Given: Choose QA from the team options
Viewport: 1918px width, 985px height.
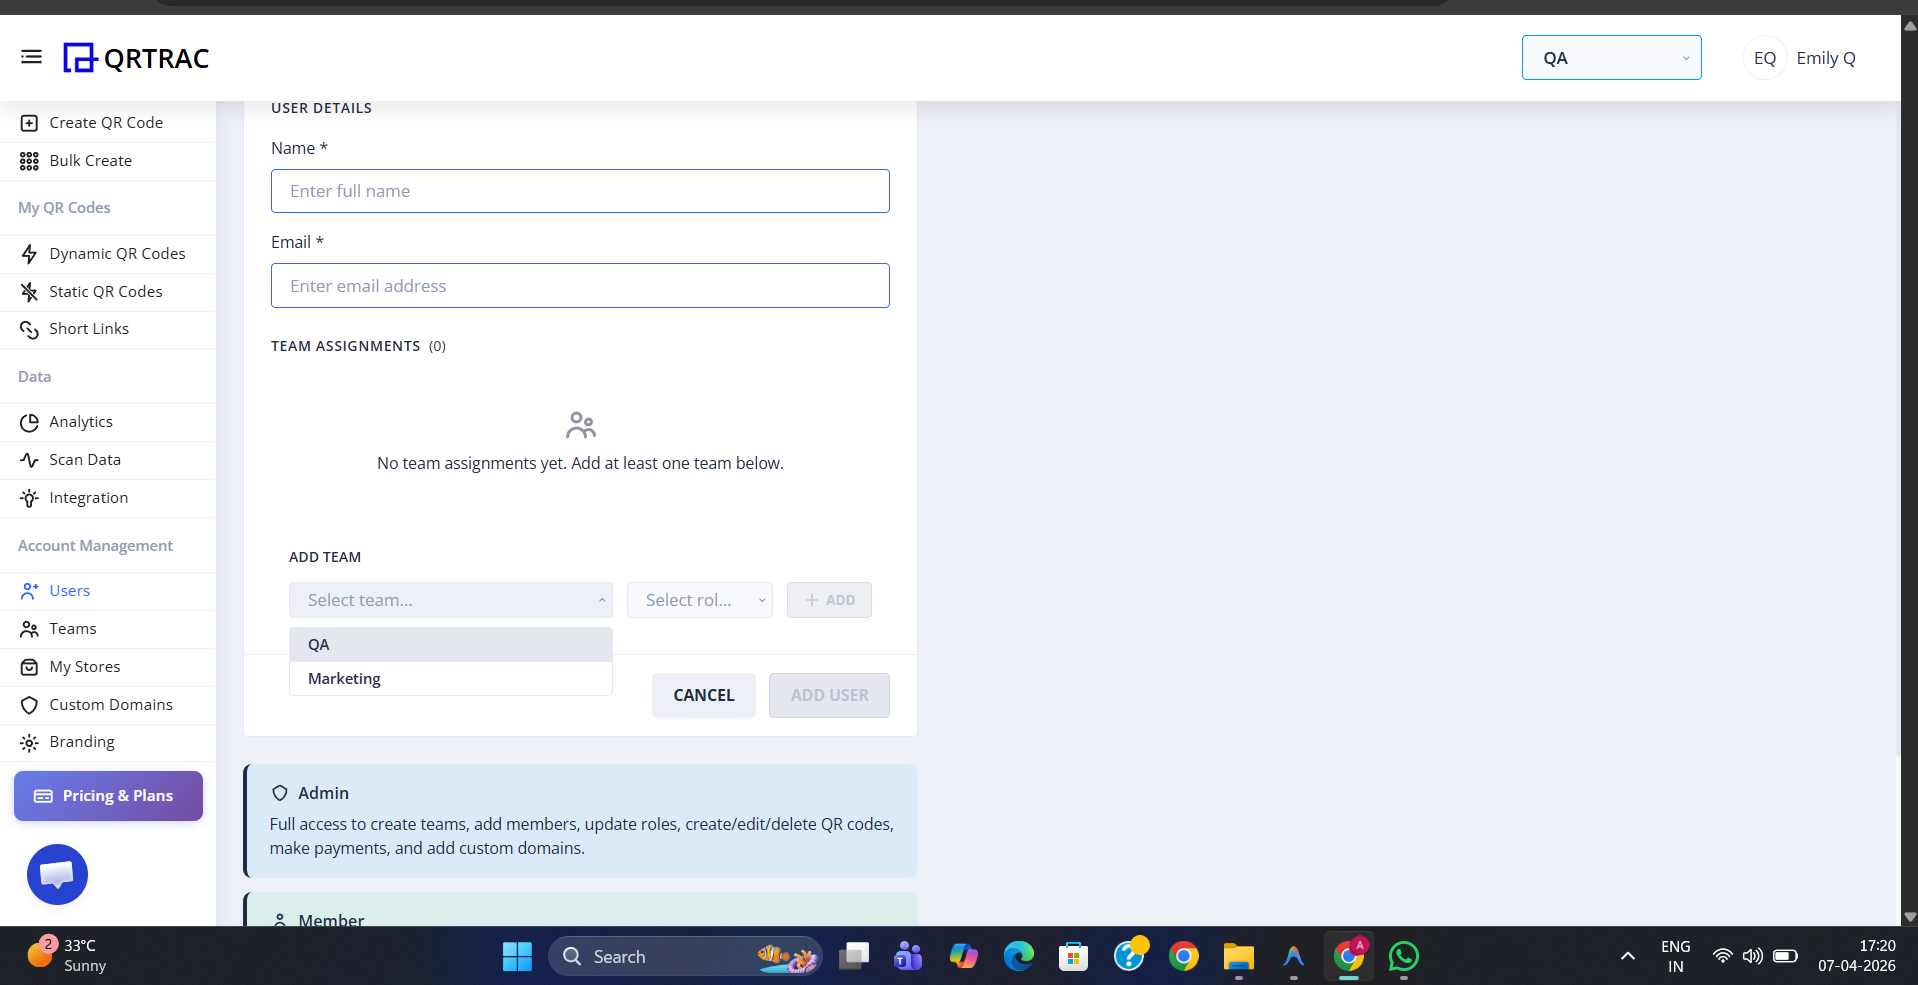Looking at the screenshot, I should [318, 644].
